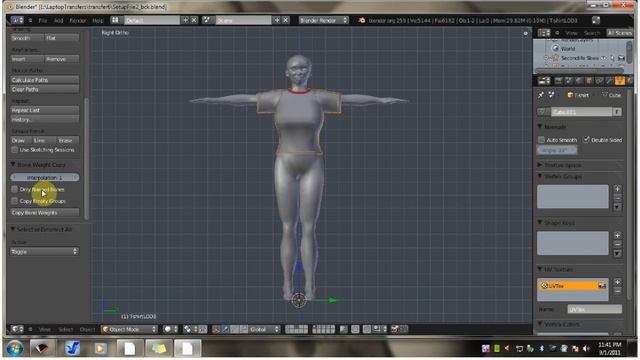Open the Global orientation dropdown
640x360 pixels.
click(x=264, y=329)
